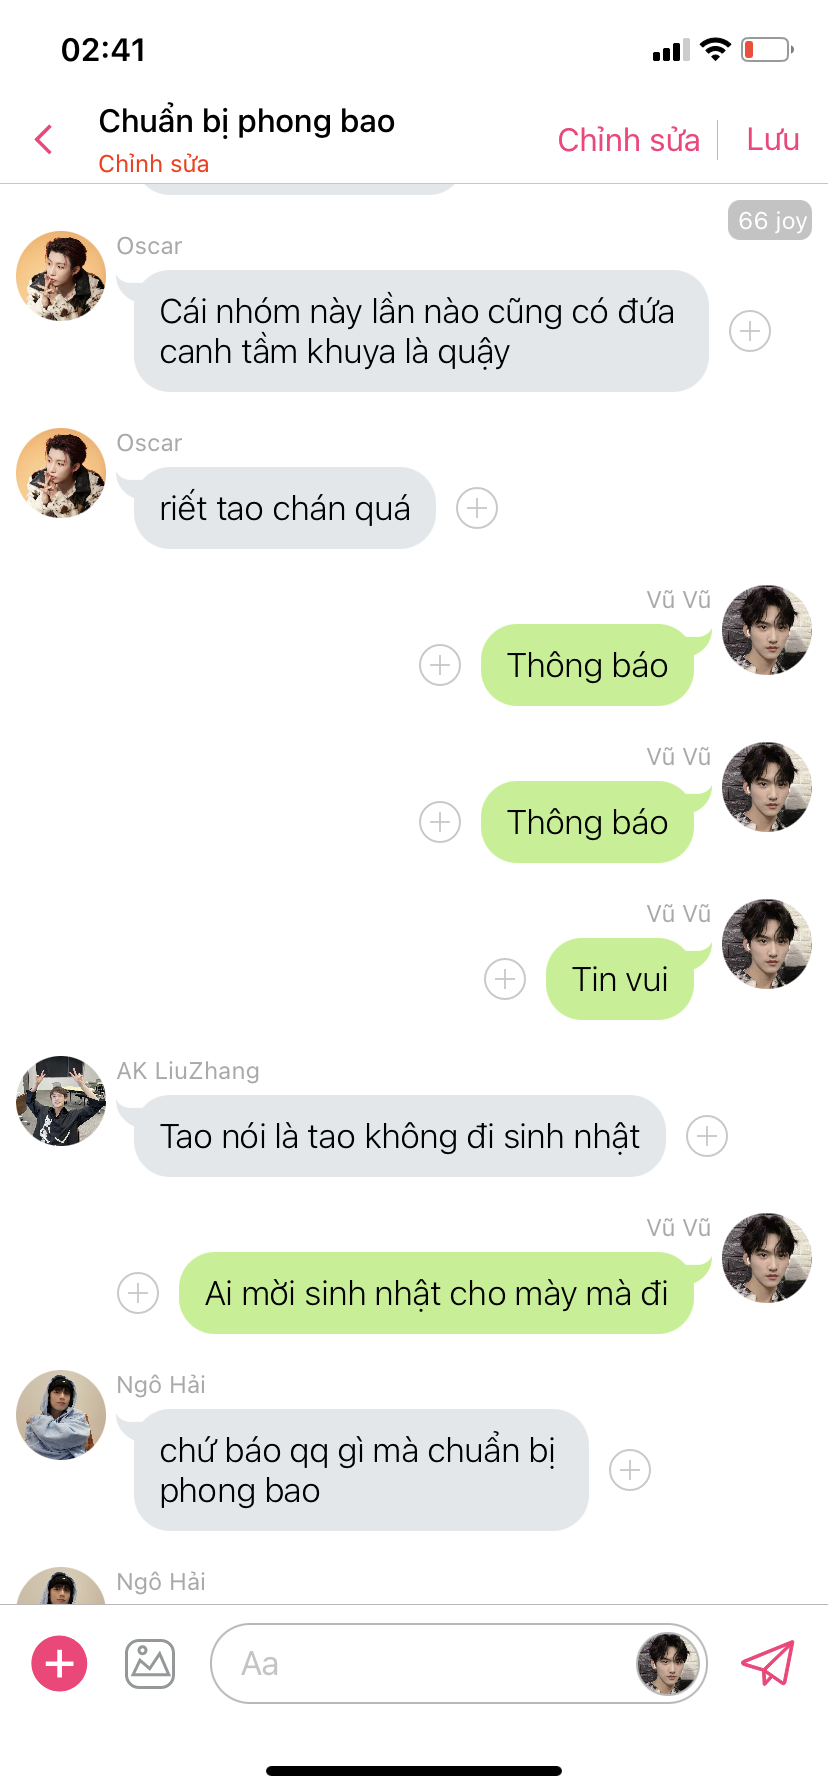Tap AK LiuZhang's avatar
This screenshot has height=1792, width=828.
[x=61, y=1101]
